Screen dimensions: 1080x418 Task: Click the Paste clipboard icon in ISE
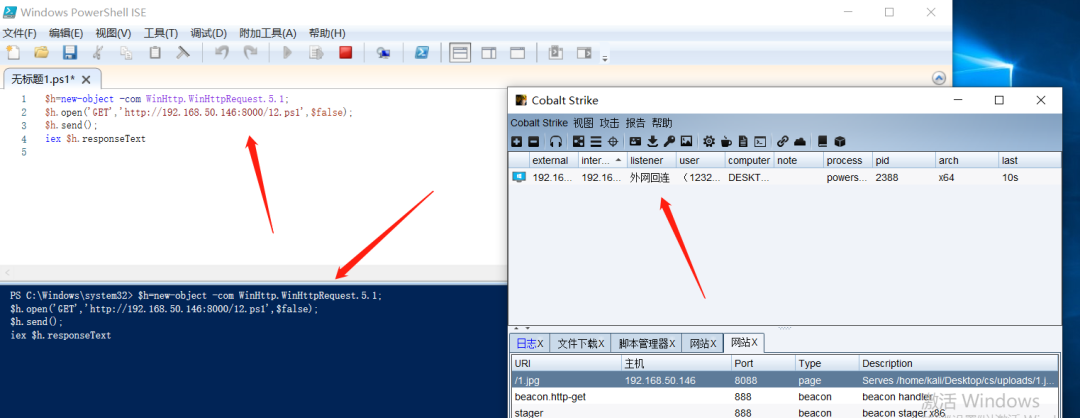[x=155, y=52]
